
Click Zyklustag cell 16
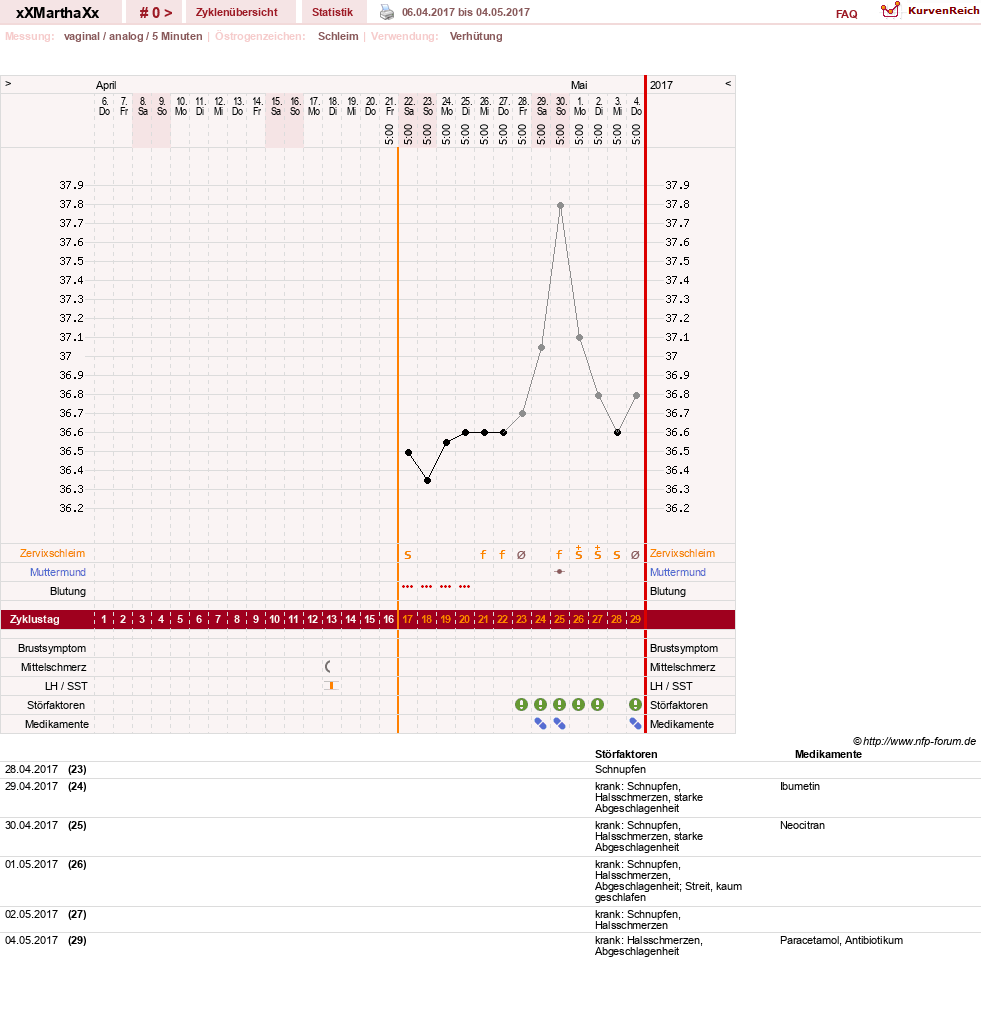pos(389,619)
